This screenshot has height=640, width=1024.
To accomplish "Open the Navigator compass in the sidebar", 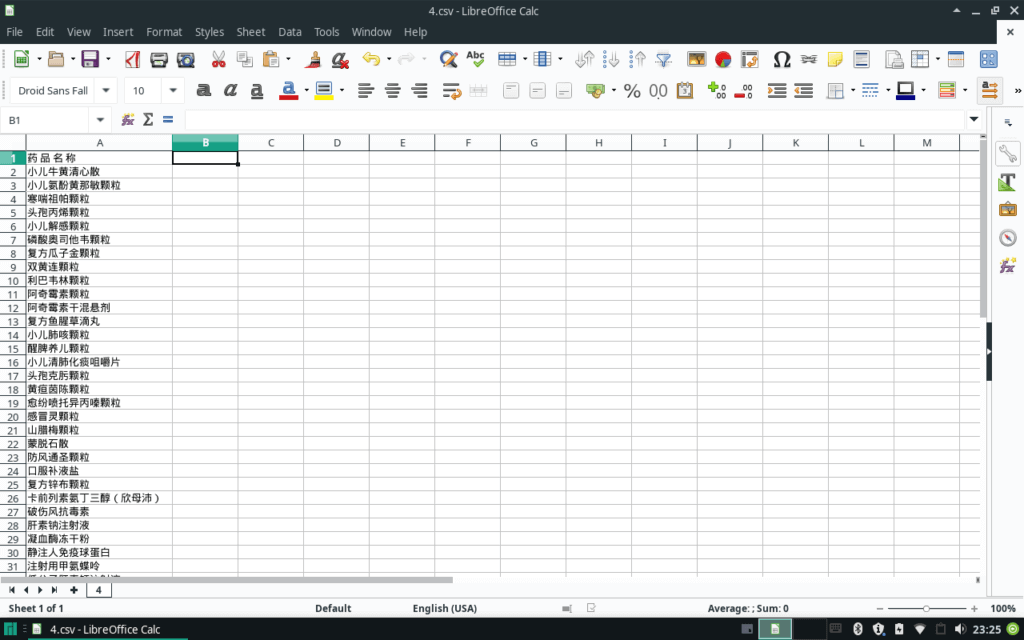I will tap(1007, 237).
